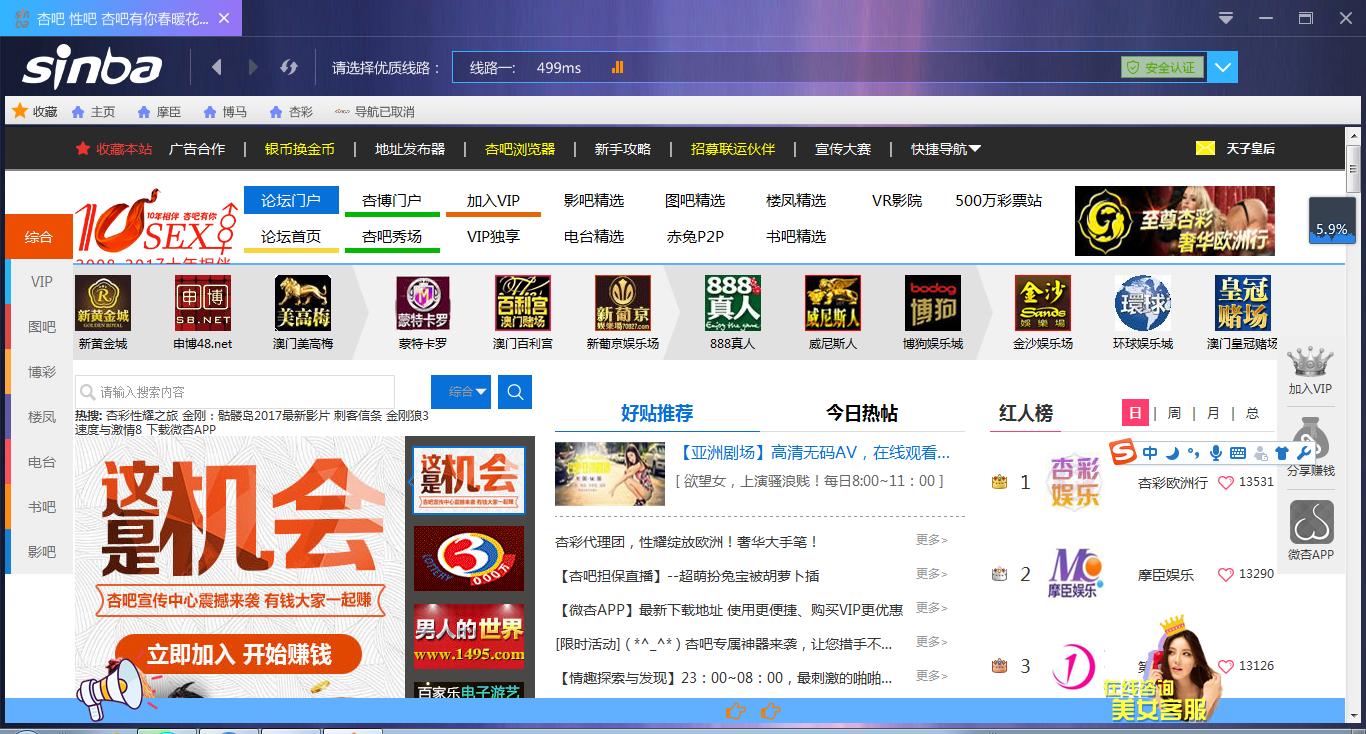Image resolution: width=1366 pixels, height=734 pixels.
Task: Click the yellow mail envelope icon
Action: click(x=1205, y=148)
